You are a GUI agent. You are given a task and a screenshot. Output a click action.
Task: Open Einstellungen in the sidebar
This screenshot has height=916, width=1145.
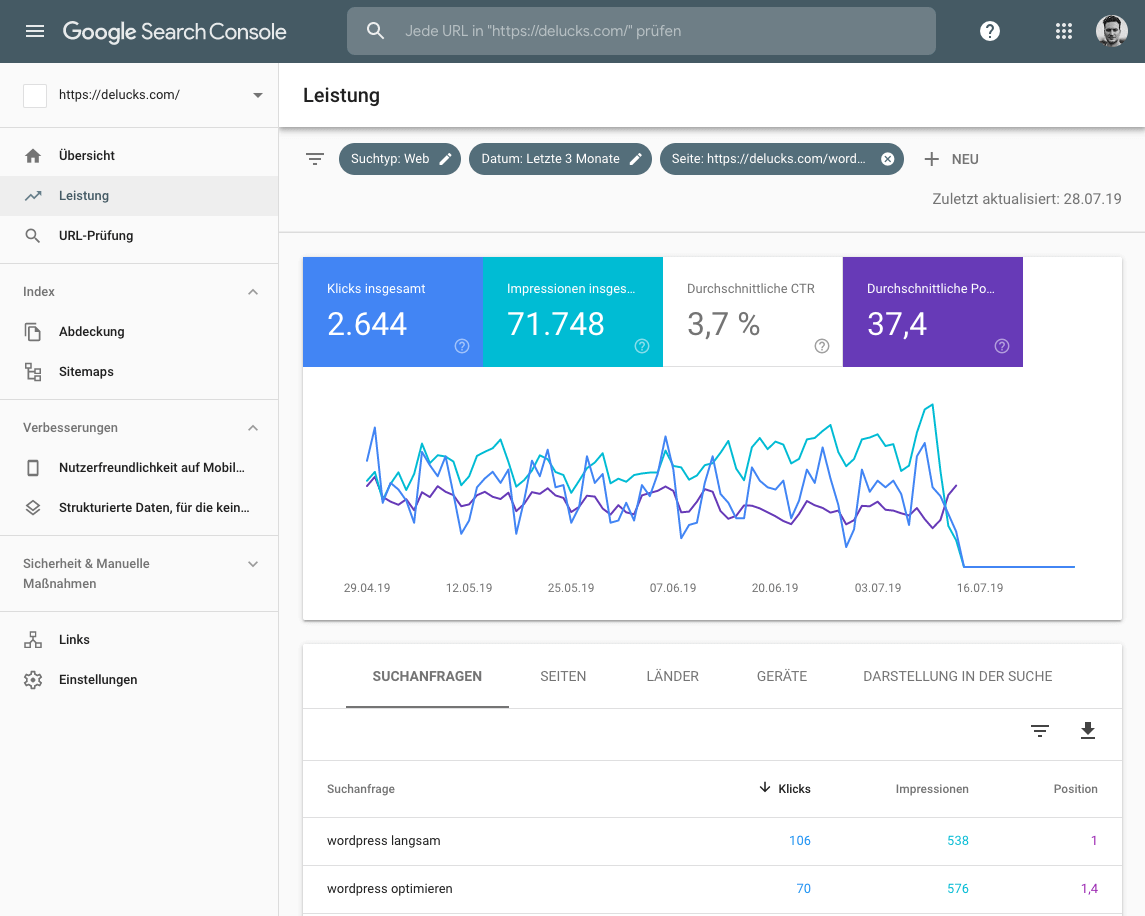pos(139,680)
